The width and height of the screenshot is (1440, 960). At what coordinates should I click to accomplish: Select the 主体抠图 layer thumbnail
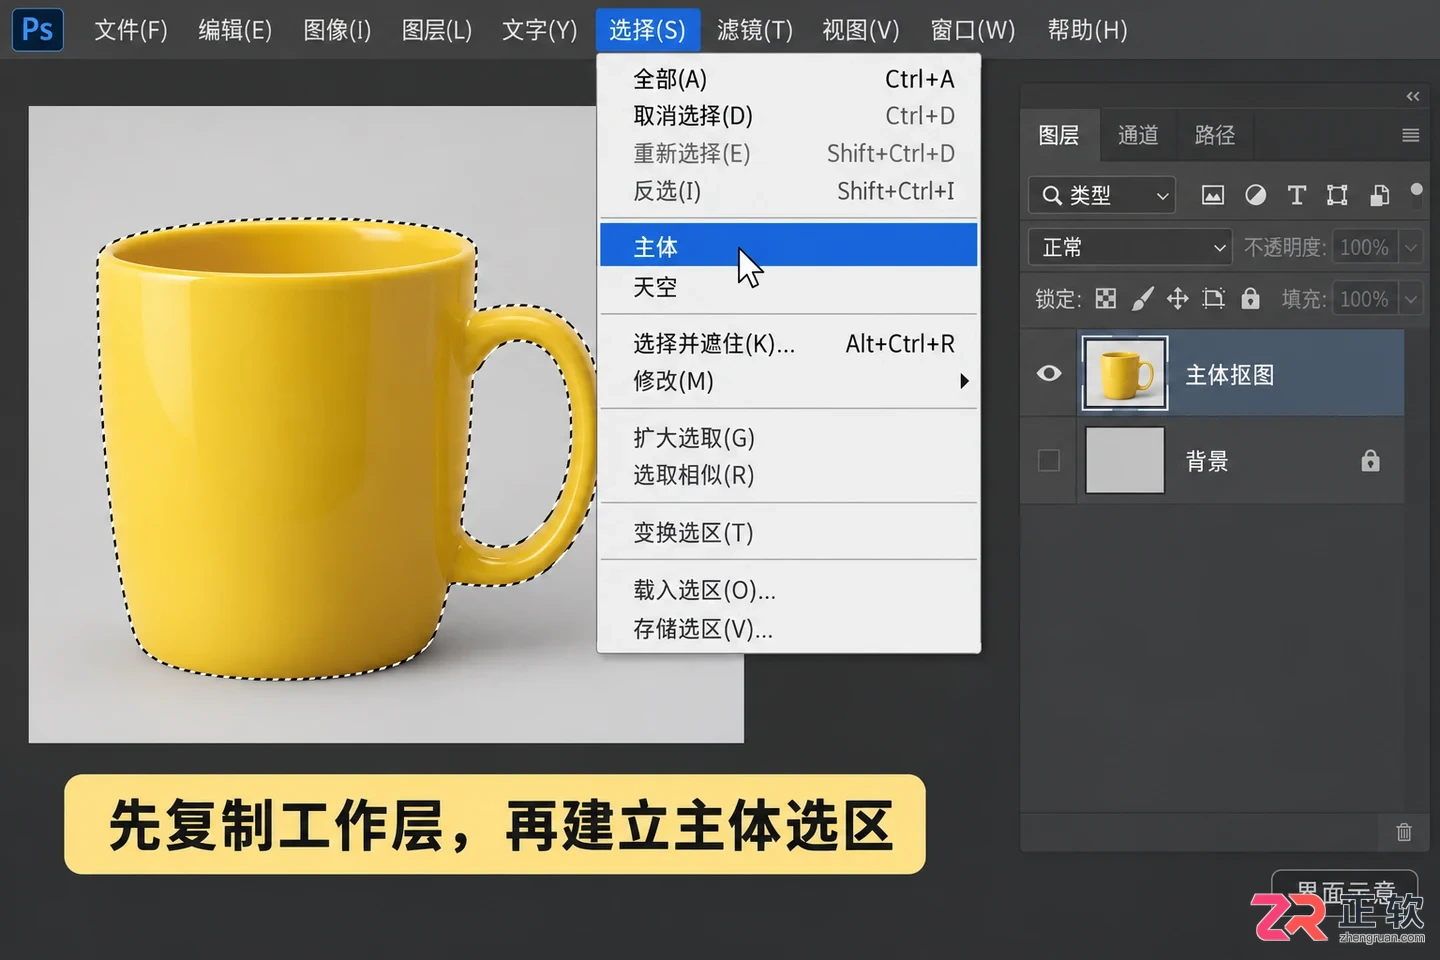coord(1125,374)
